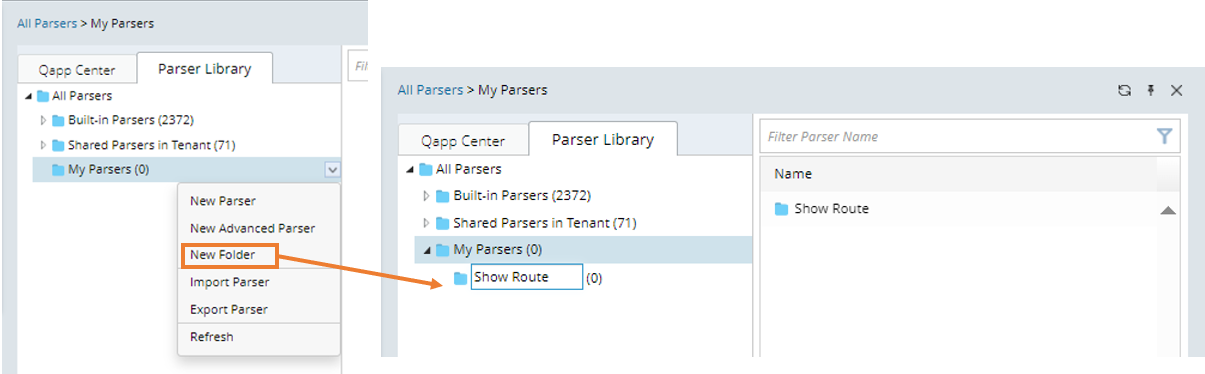Click the filter funnel icon
This screenshot has width=1205, height=374.
(1164, 136)
